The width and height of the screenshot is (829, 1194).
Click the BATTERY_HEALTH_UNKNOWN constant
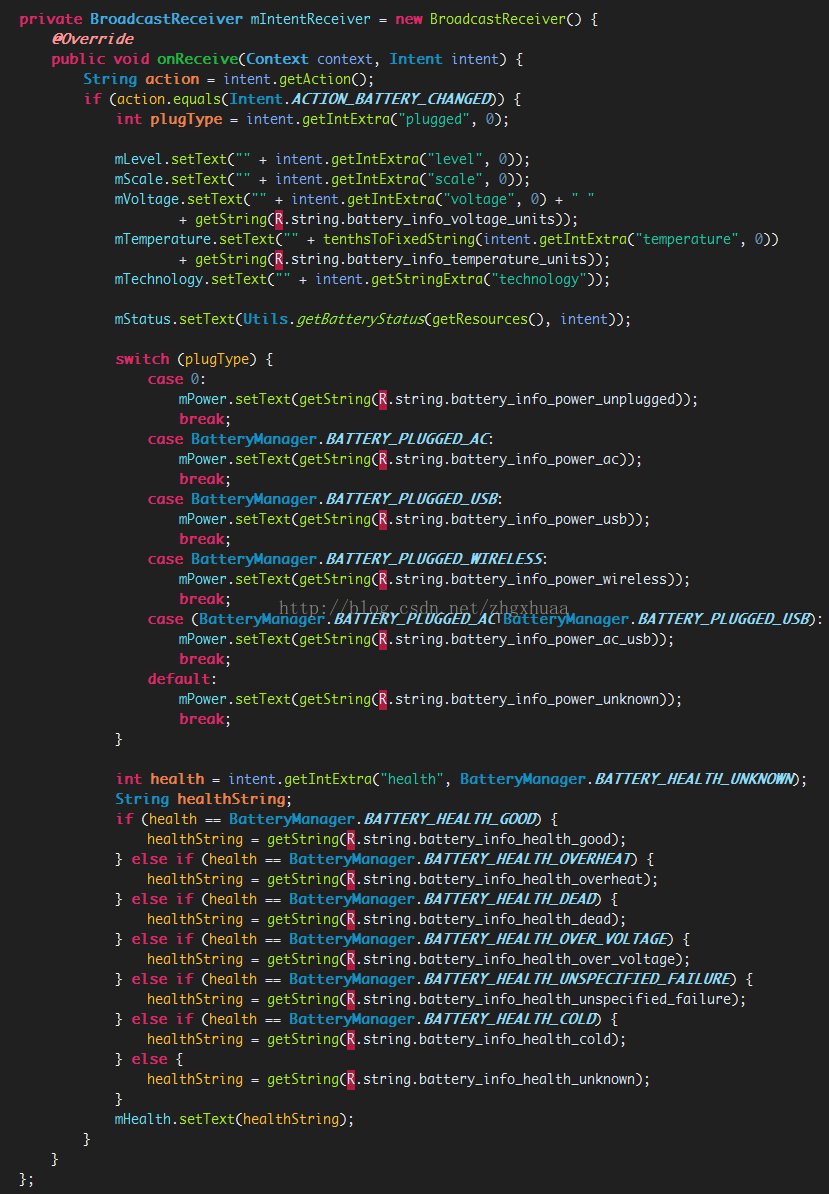pos(693,779)
